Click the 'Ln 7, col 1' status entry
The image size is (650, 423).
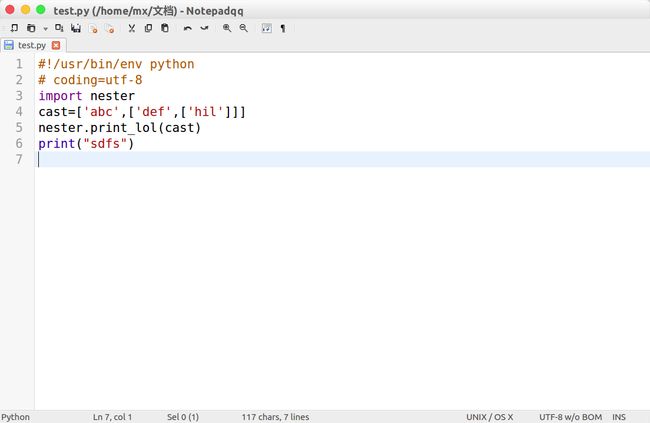(112, 417)
